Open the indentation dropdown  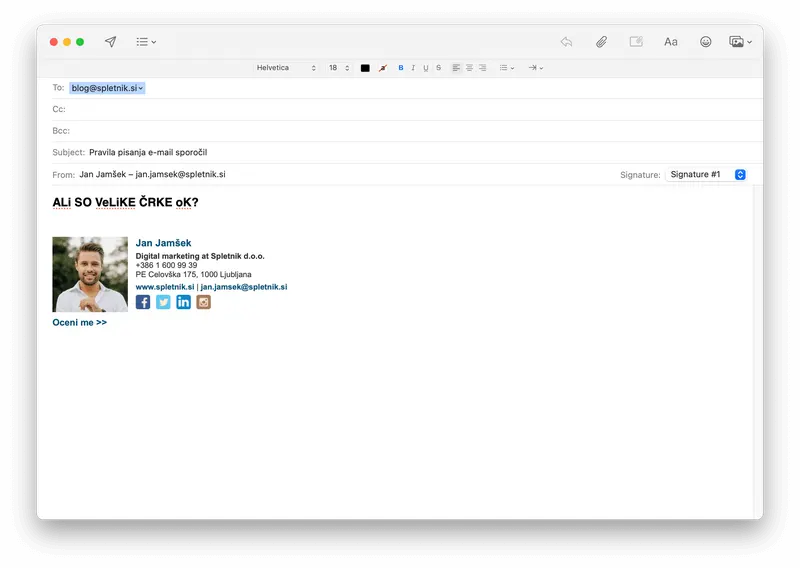tap(536, 68)
